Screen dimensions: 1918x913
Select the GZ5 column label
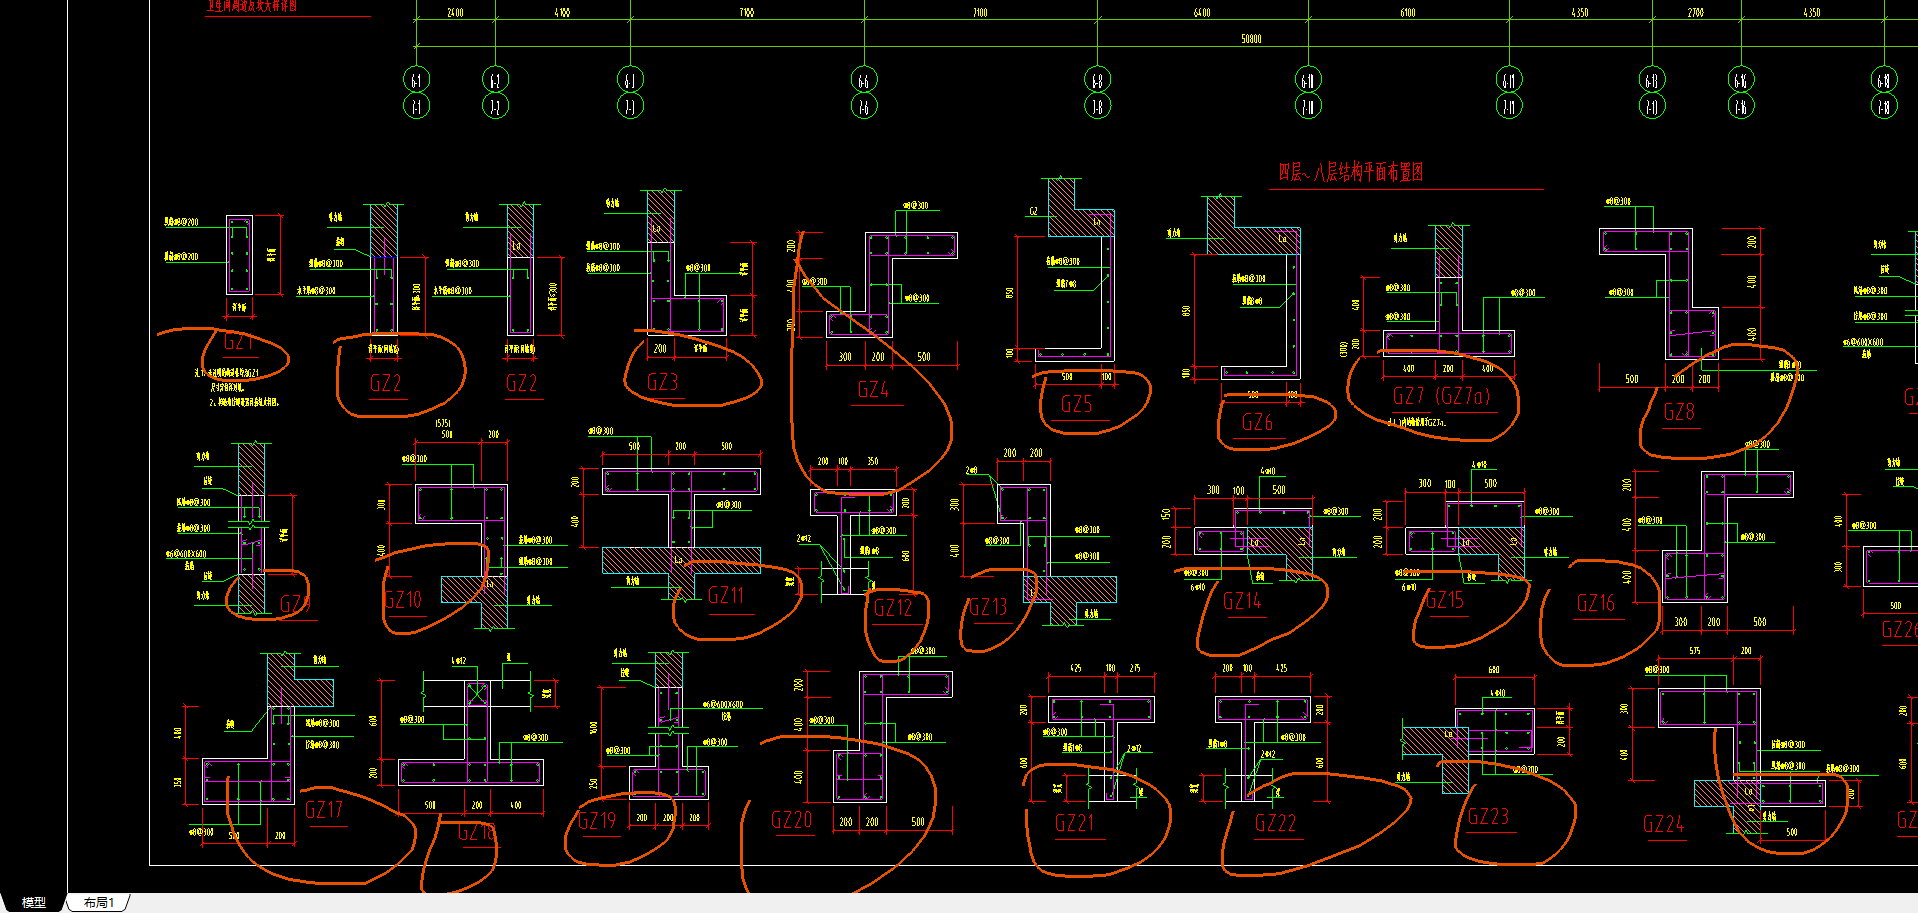1077,404
